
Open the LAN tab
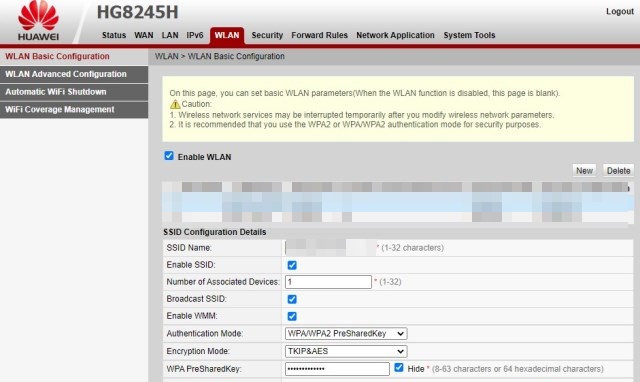(170, 35)
